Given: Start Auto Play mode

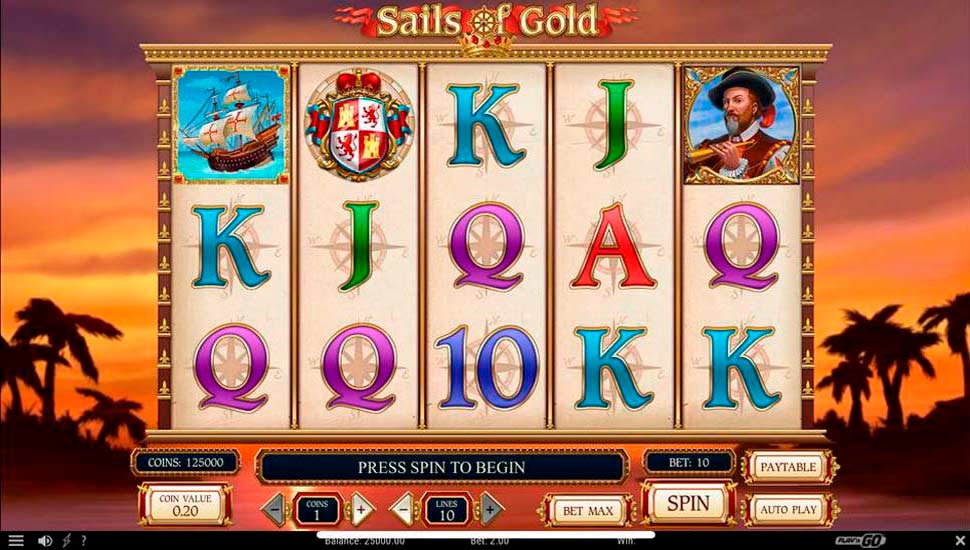Looking at the screenshot, I should (789, 510).
